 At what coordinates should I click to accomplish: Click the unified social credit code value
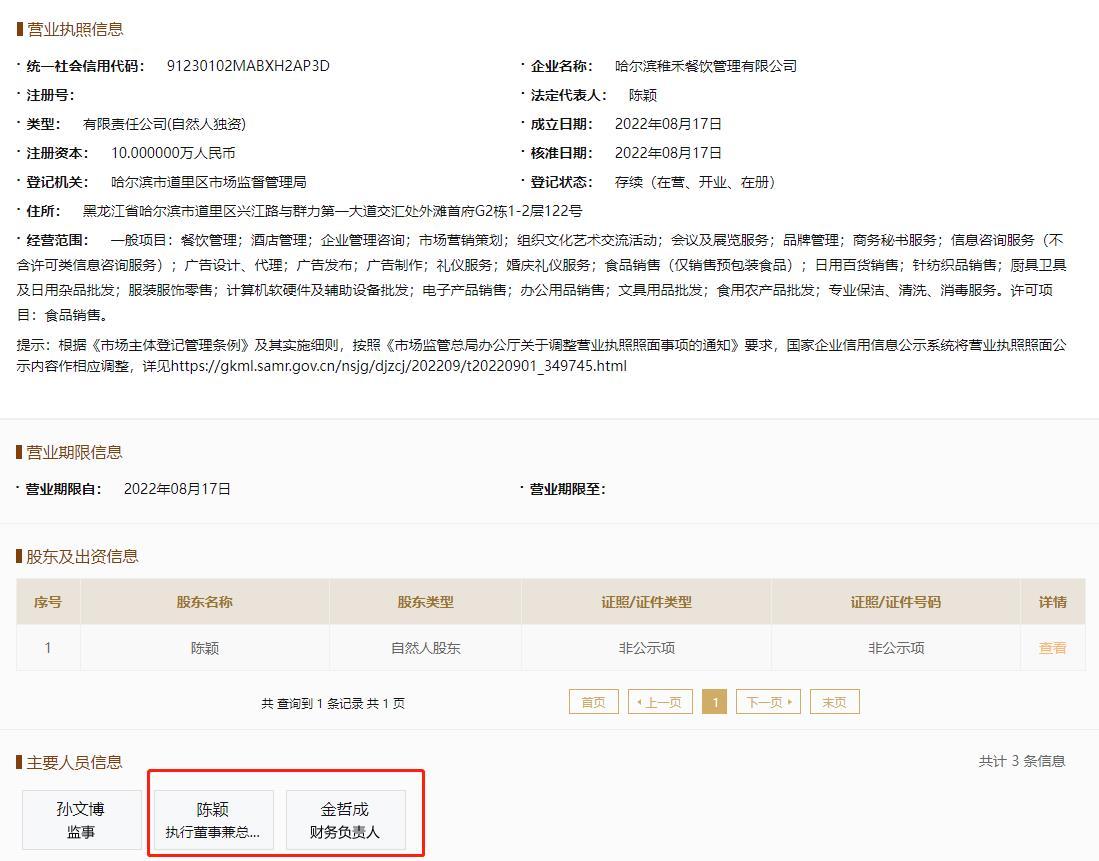248,66
